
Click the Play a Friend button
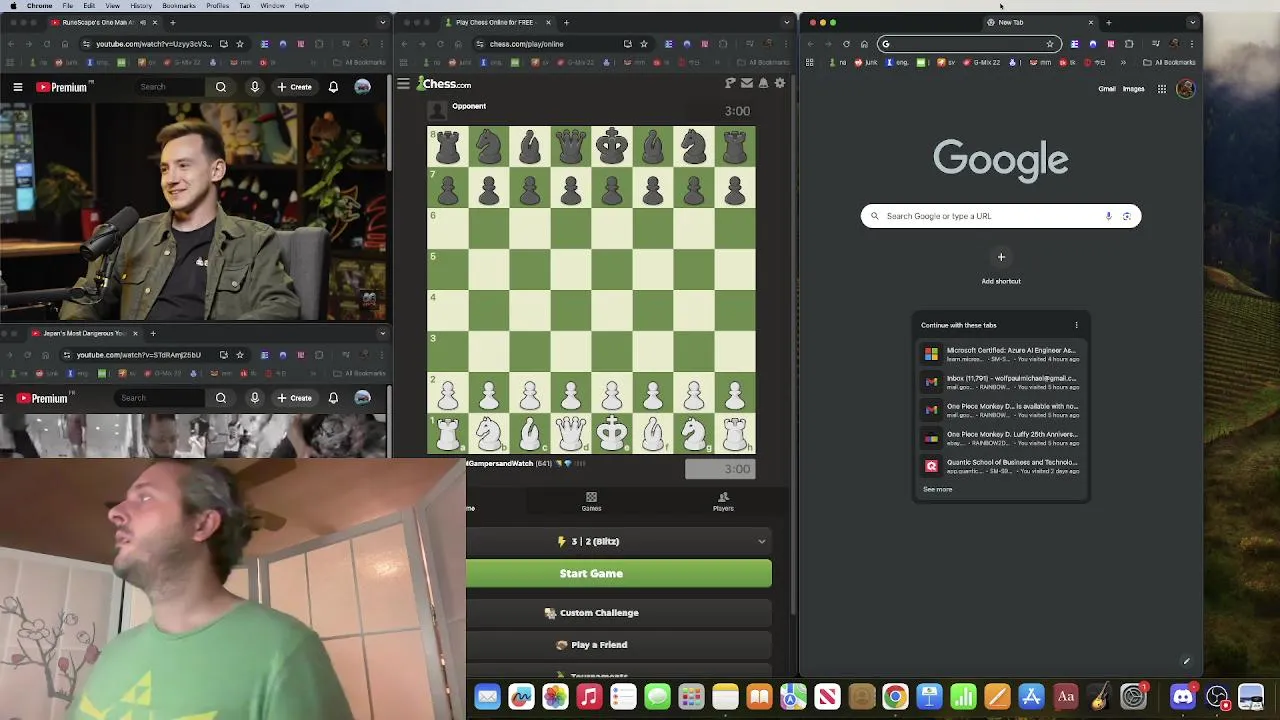pos(619,645)
